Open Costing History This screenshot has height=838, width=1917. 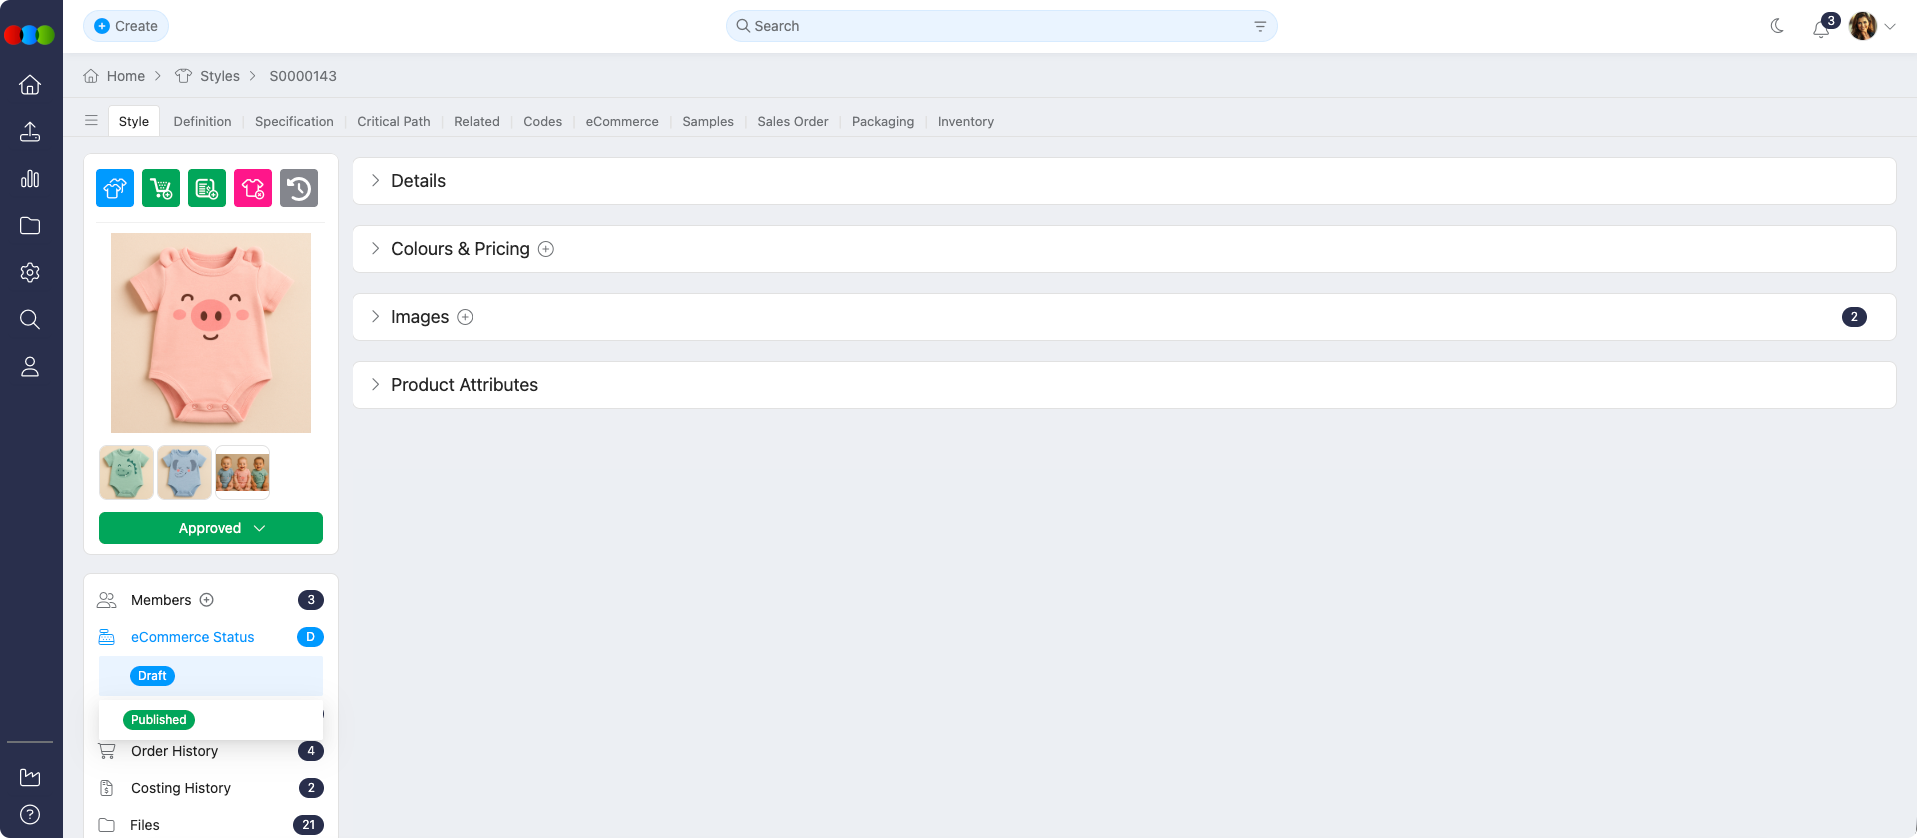(181, 788)
